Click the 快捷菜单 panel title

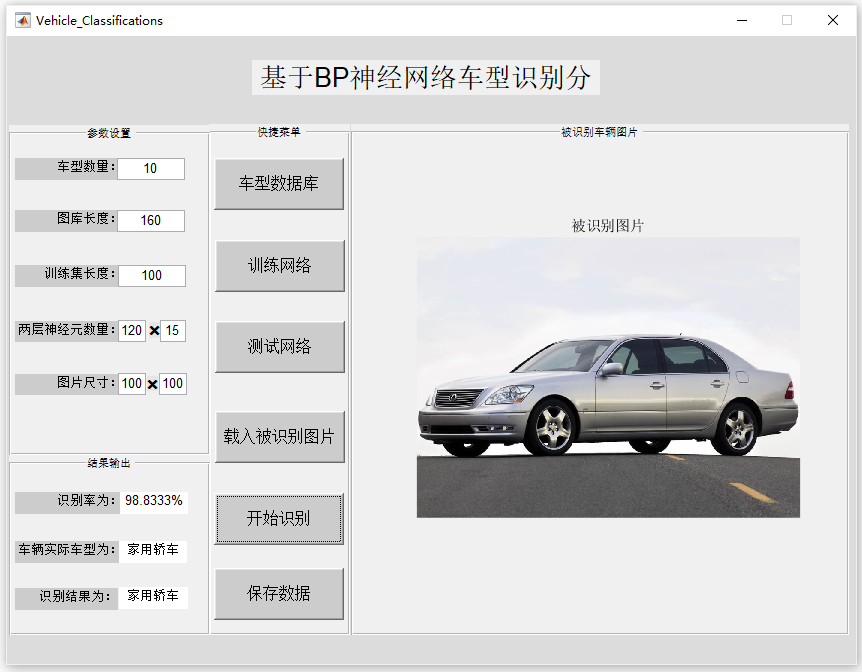point(279,133)
